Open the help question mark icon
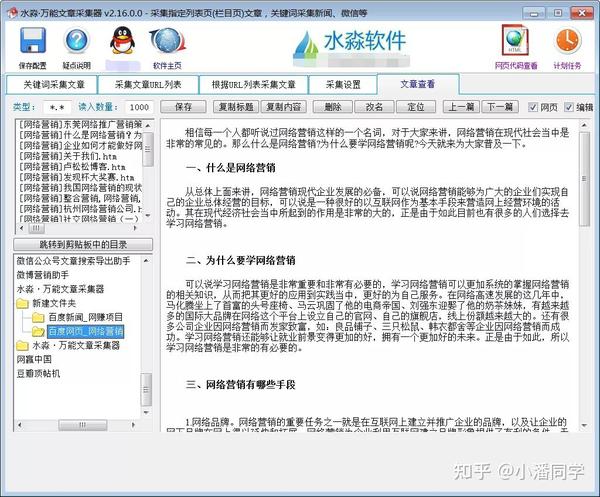600x497 pixels. pos(77,40)
